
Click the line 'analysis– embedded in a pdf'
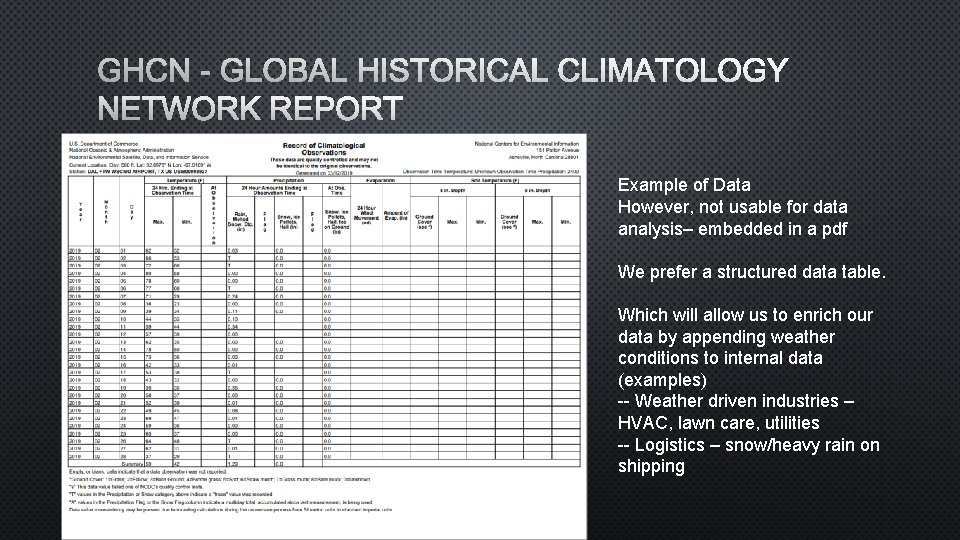(732, 229)
